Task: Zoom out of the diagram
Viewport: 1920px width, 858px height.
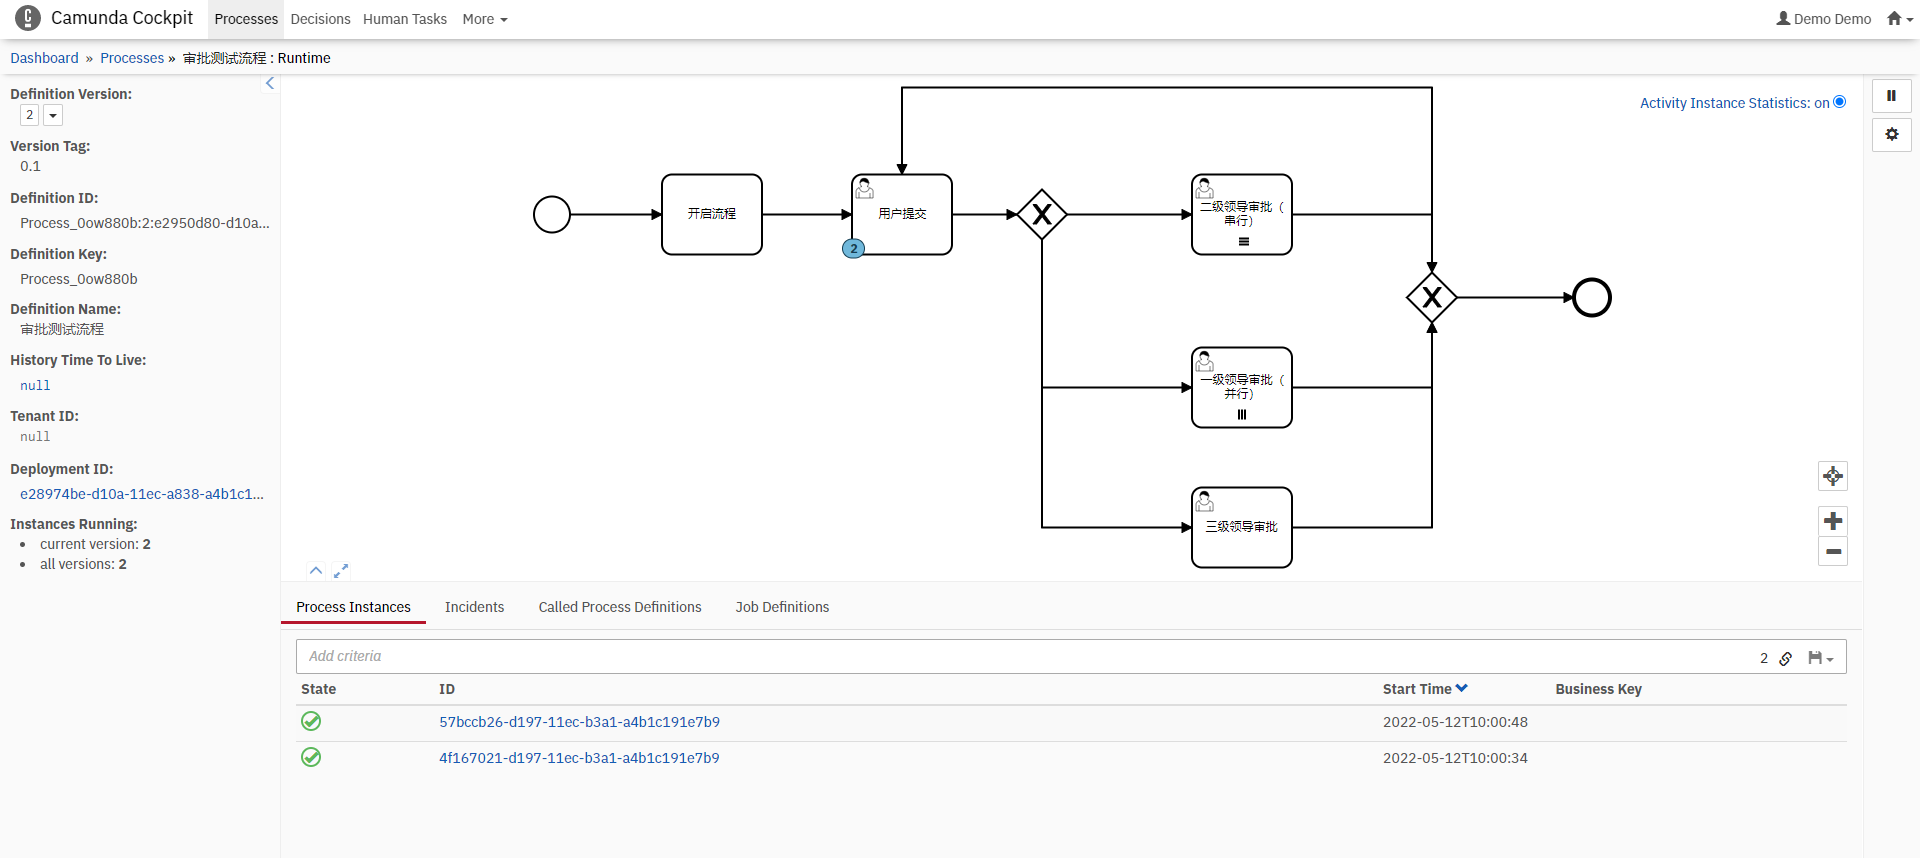Action: (1832, 552)
